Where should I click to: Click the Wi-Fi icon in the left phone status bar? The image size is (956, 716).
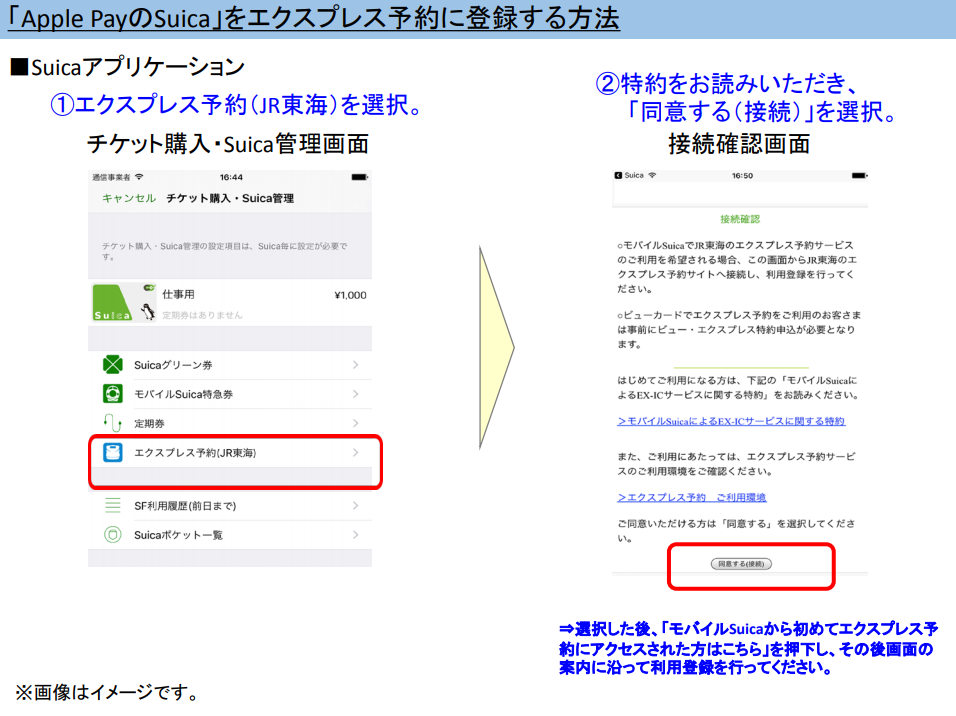(139, 177)
